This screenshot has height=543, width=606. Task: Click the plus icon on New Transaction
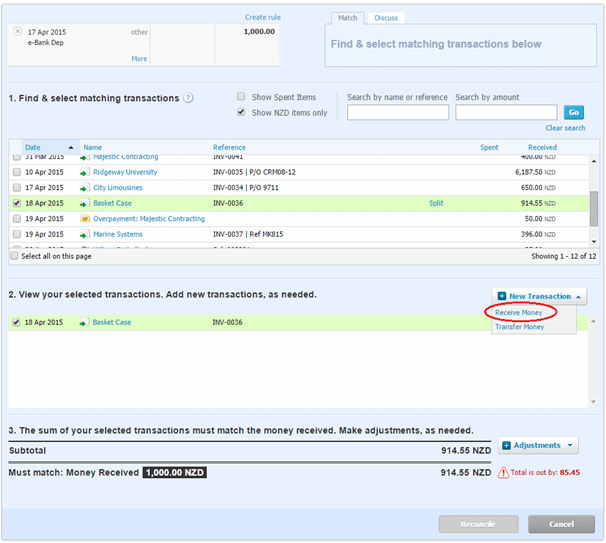(x=502, y=296)
